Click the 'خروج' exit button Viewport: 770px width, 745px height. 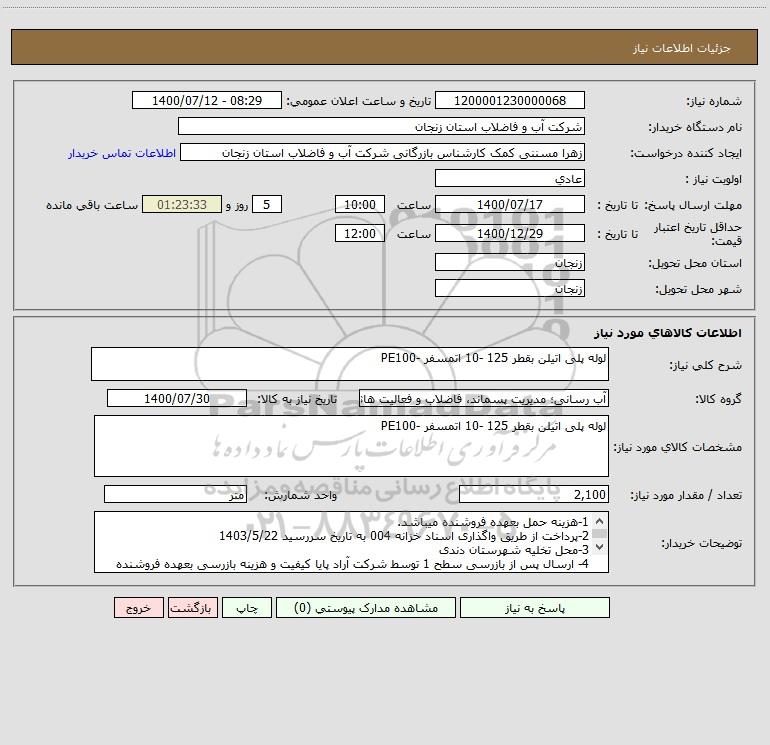[x=138, y=607]
